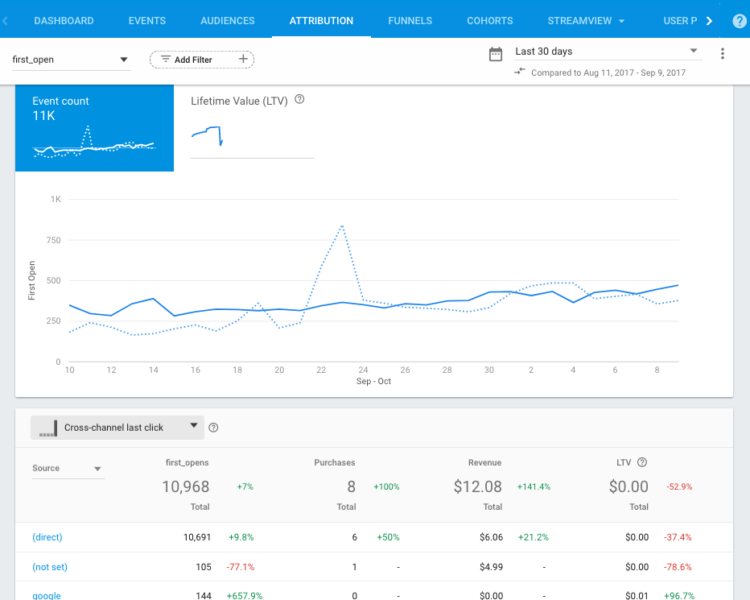Click the $4.99 revenue in the not set row
Image resolution: width=750 pixels, height=600 pixels.
[x=491, y=567]
